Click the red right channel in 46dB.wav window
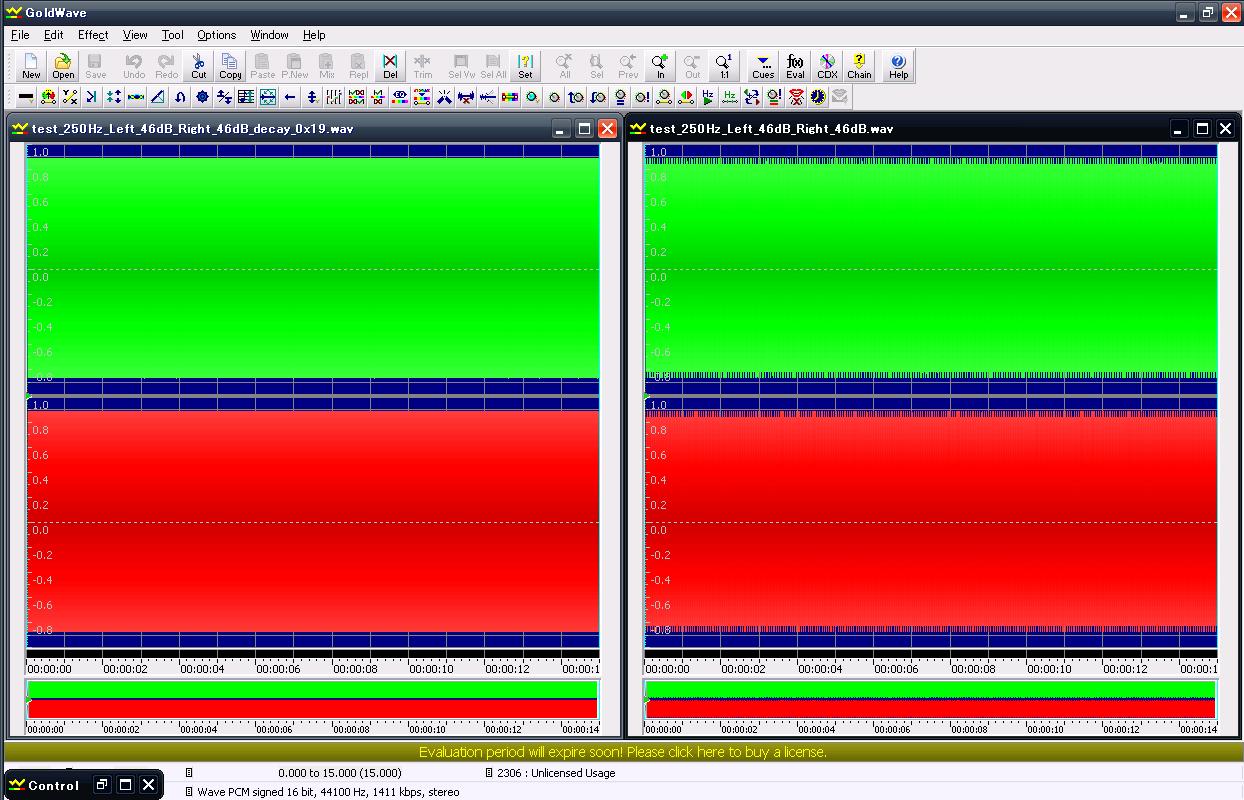The width and height of the screenshot is (1244, 800). click(931, 522)
